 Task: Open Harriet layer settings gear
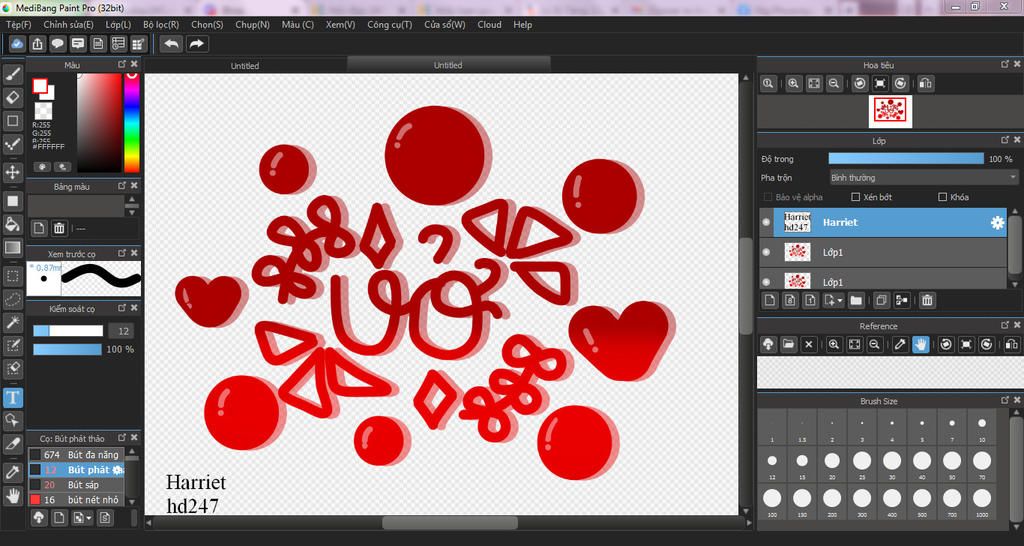pyautogui.click(x=997, y=222)
